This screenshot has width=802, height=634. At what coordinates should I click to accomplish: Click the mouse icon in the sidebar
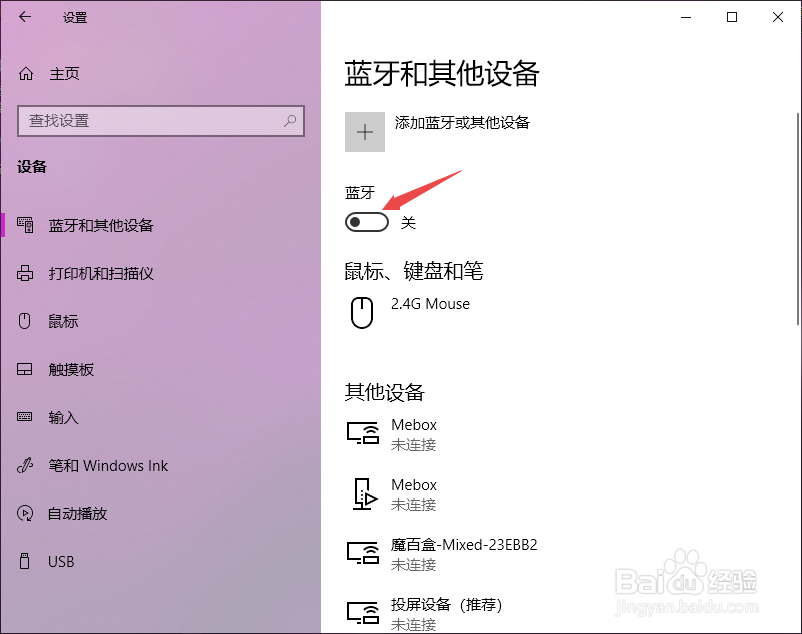coord(24,321)
